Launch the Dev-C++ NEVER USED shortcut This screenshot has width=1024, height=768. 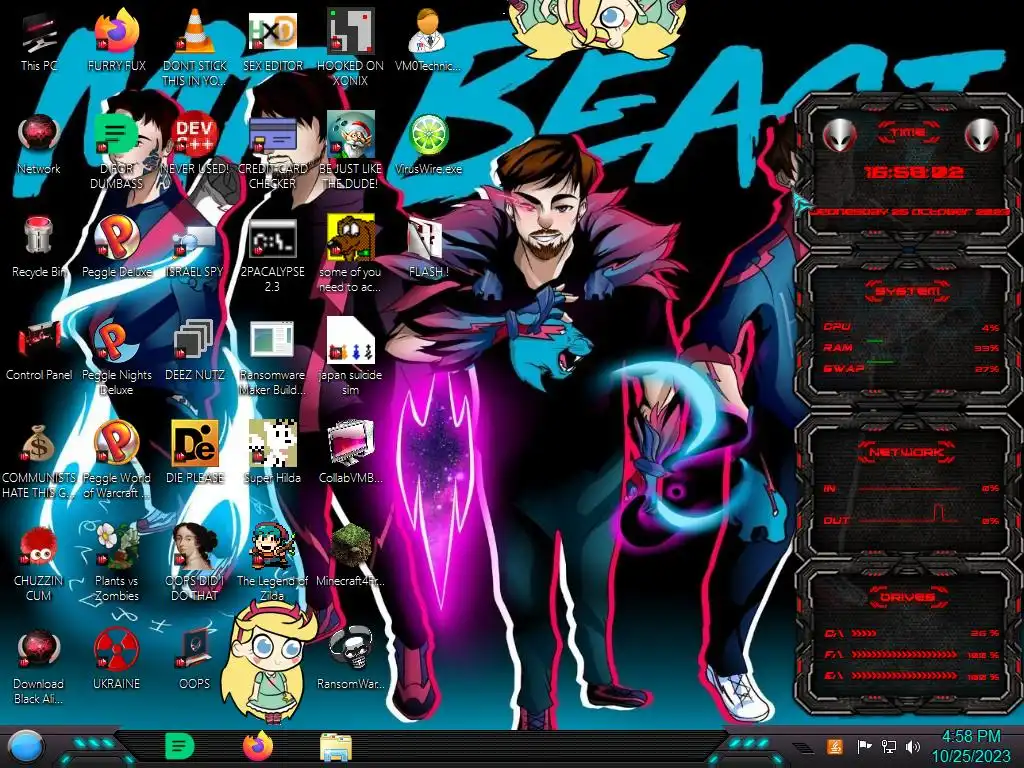point(195,144)
